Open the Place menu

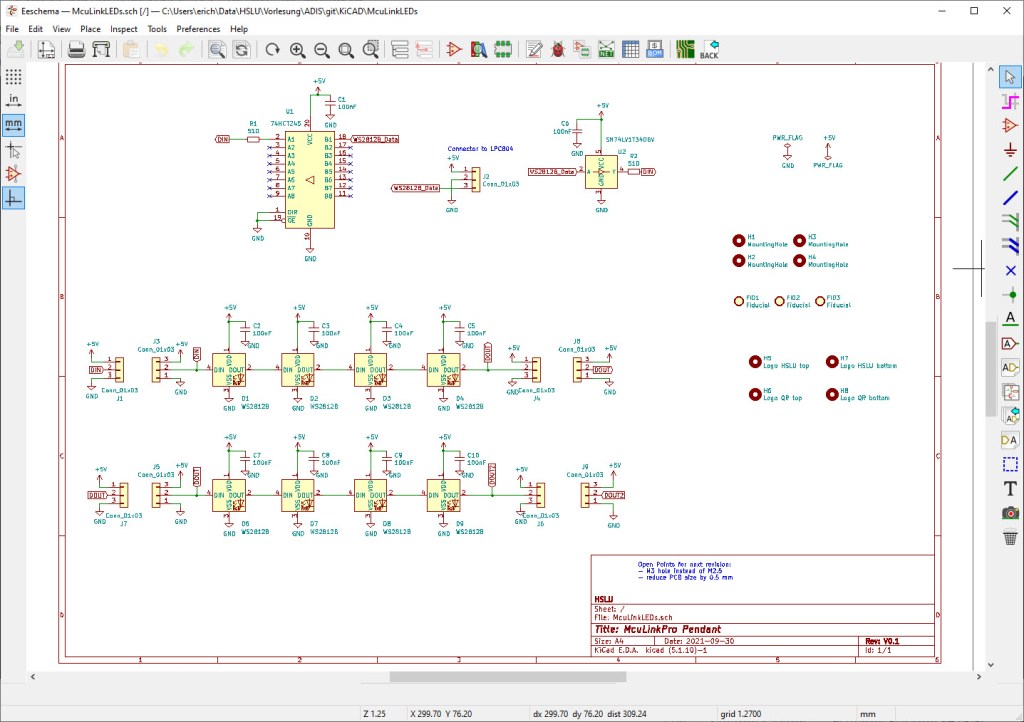(89, 29)
